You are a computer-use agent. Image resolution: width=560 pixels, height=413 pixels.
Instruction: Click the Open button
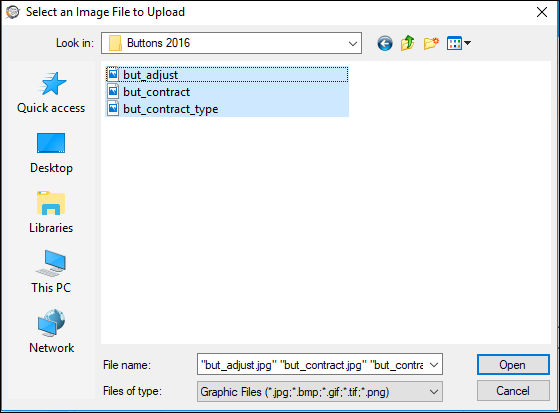click(513, 365)
